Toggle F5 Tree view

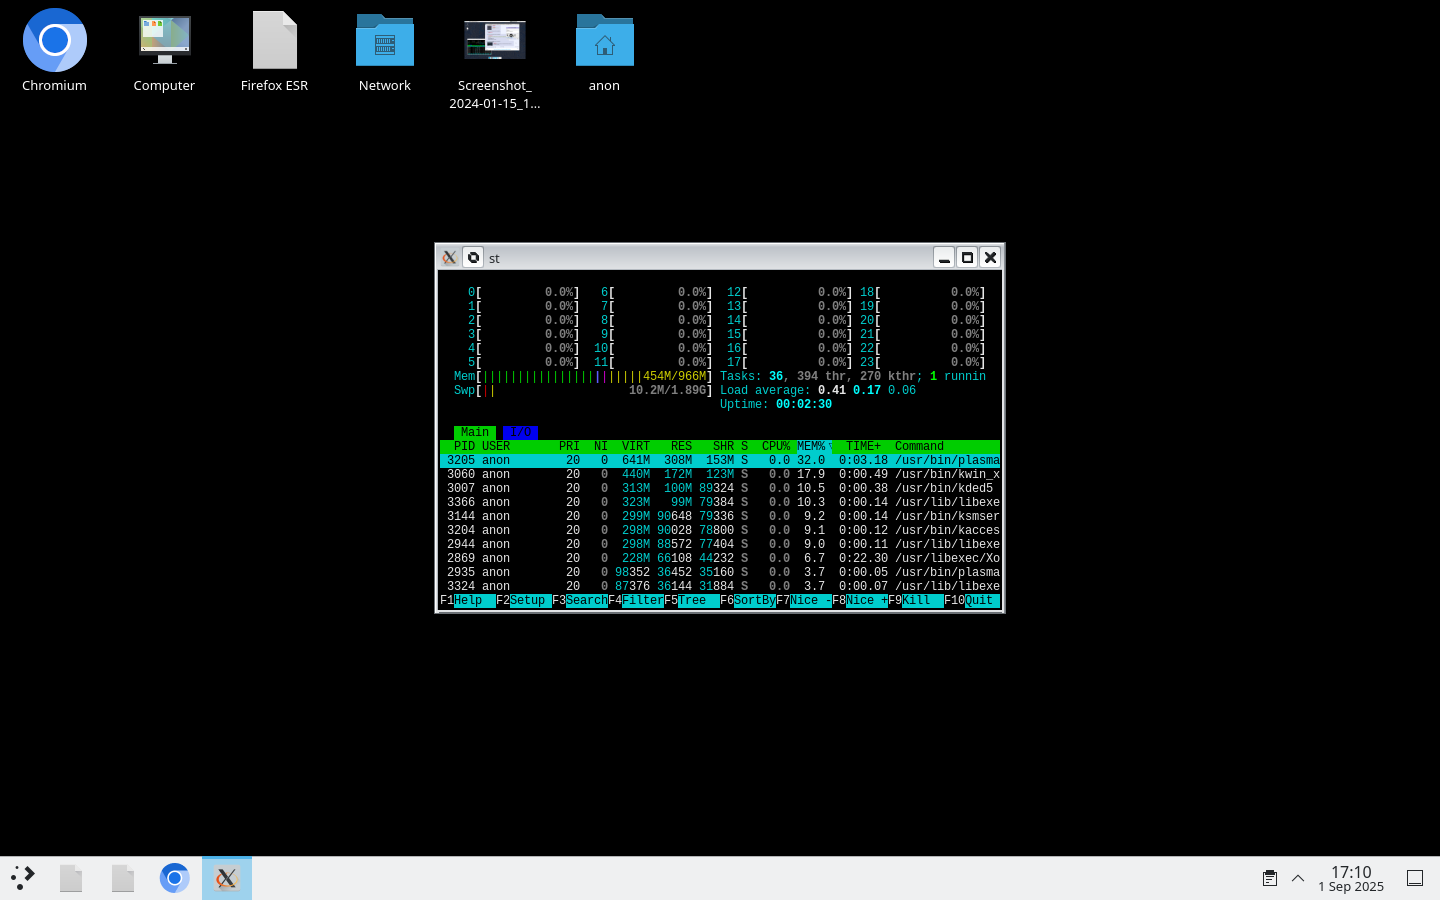pos(692,600)
